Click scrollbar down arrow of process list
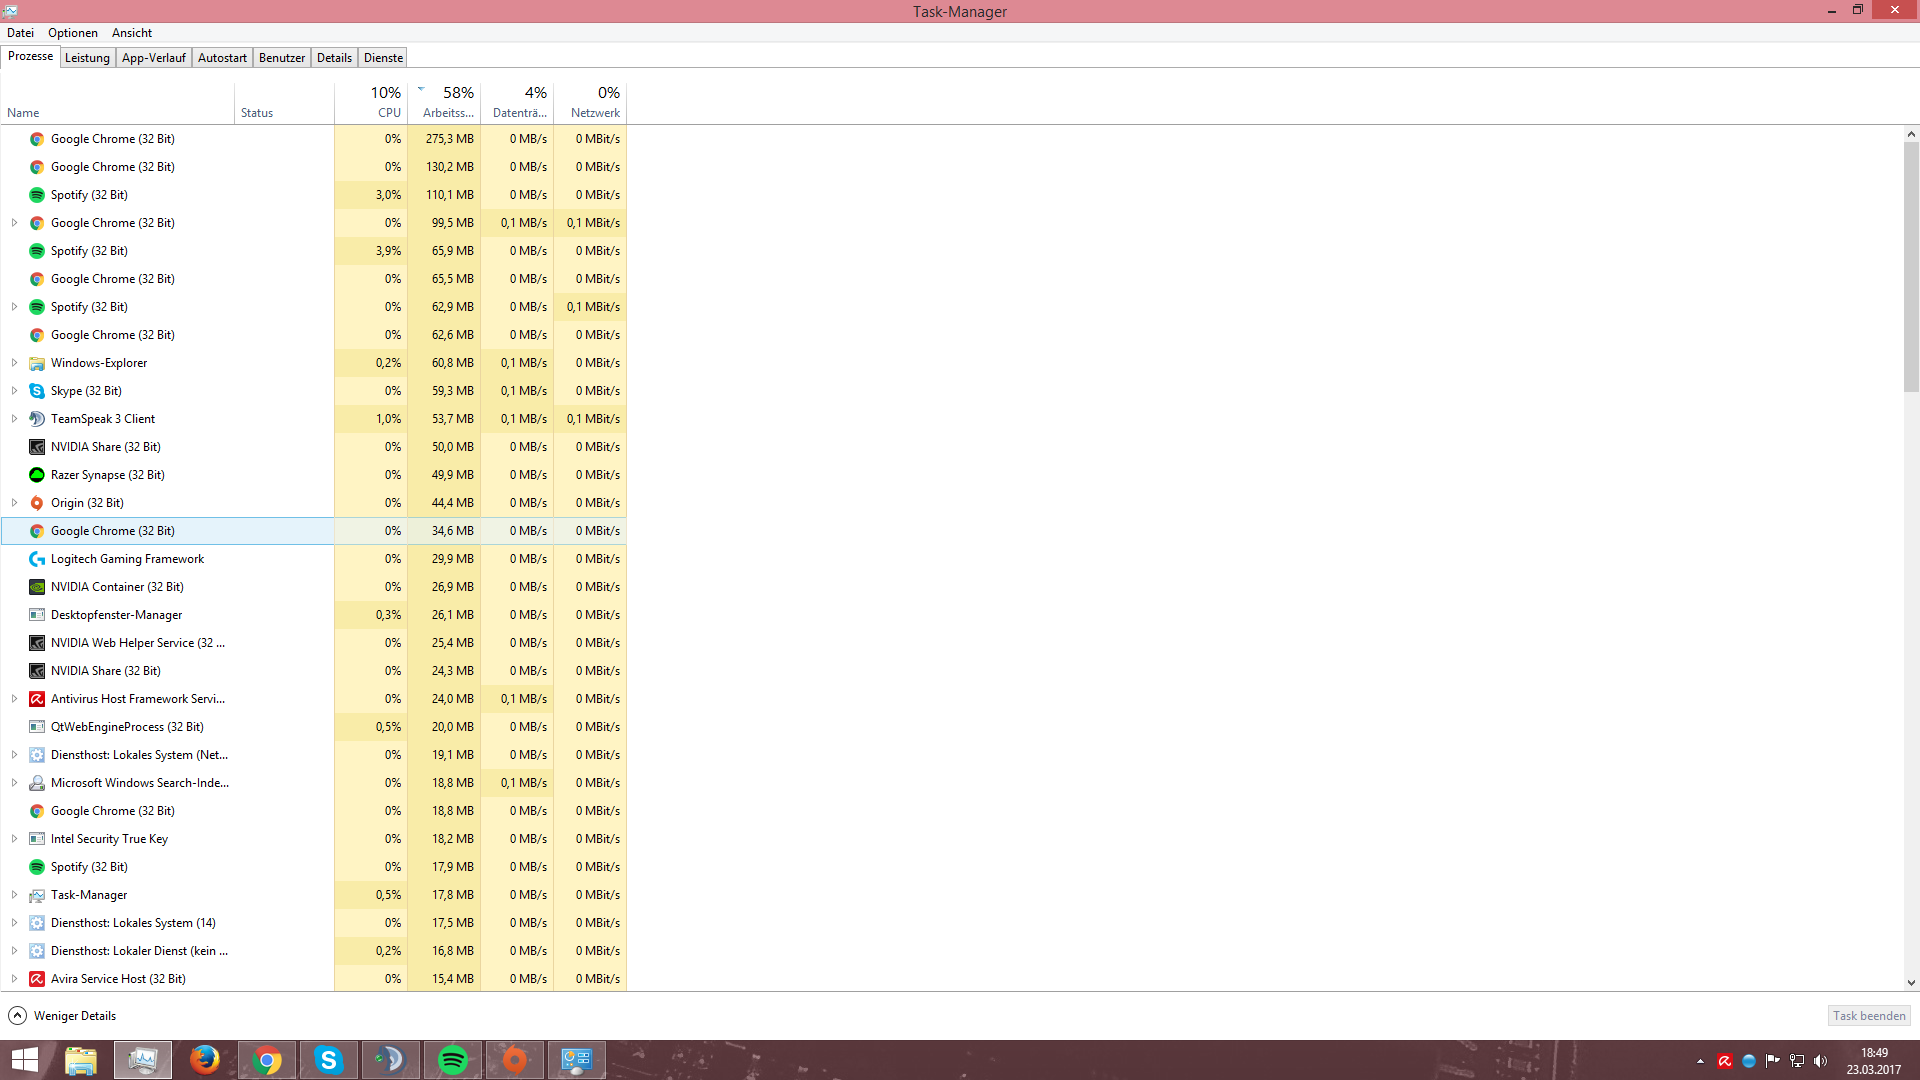Image resolution: width=1920 pixels, height=1080 pixels. pos(1911,983)
